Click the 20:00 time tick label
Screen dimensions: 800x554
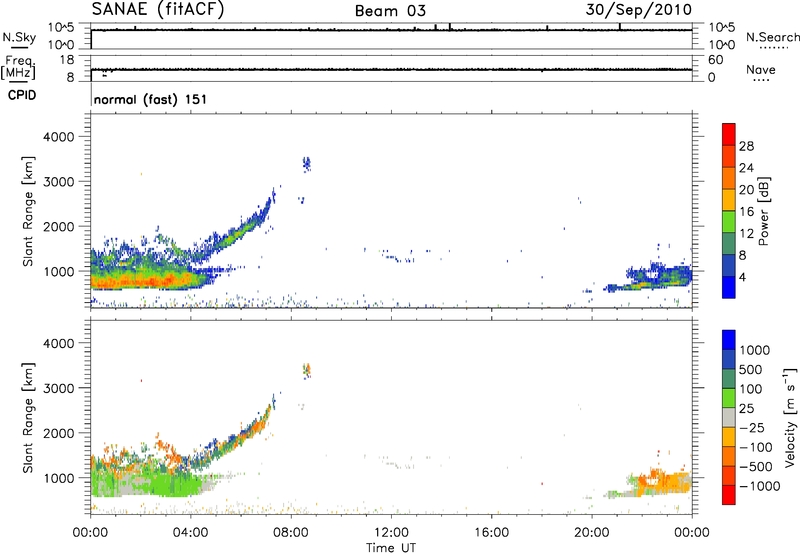pyautogui.click(x=592, y=533)
